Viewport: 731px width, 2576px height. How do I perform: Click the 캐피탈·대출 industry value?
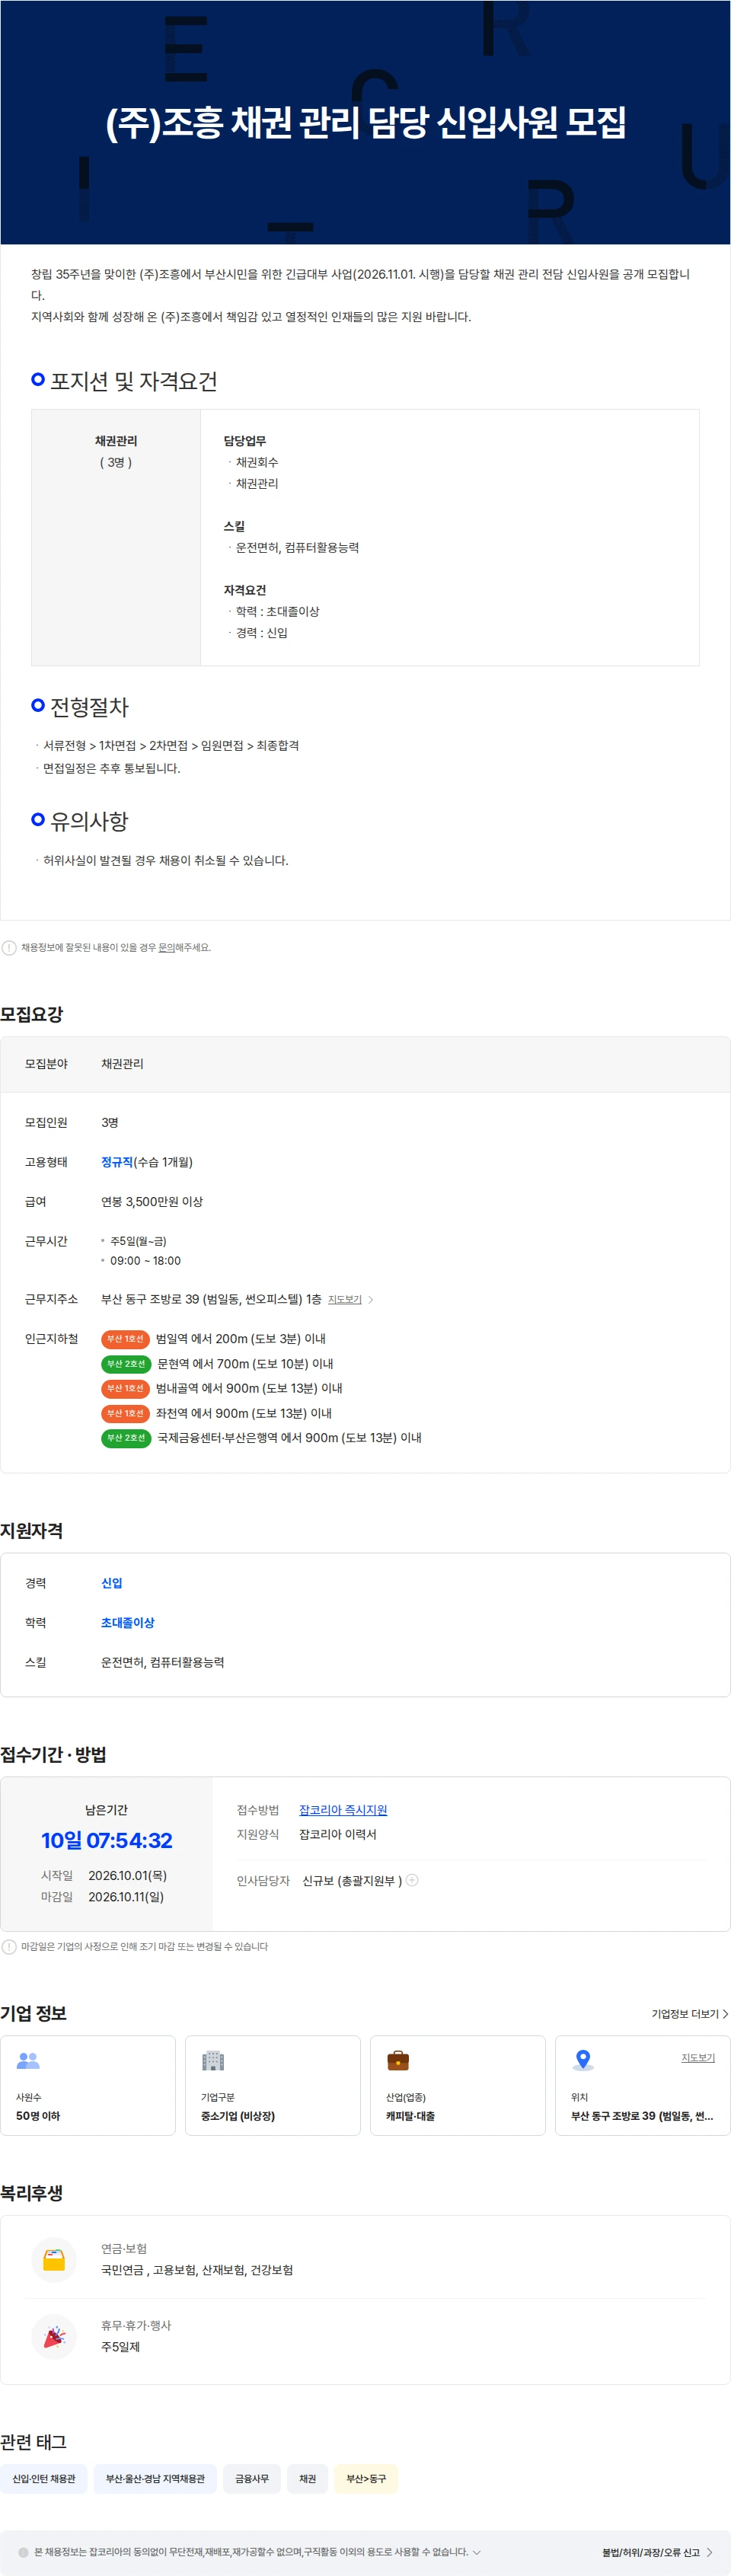411,2116
